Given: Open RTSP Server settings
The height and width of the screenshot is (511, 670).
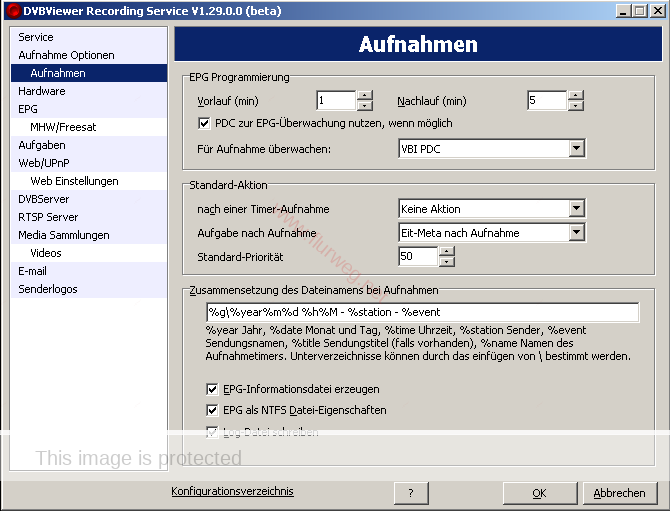Looking at the screenshot, I should pos(89,217).
